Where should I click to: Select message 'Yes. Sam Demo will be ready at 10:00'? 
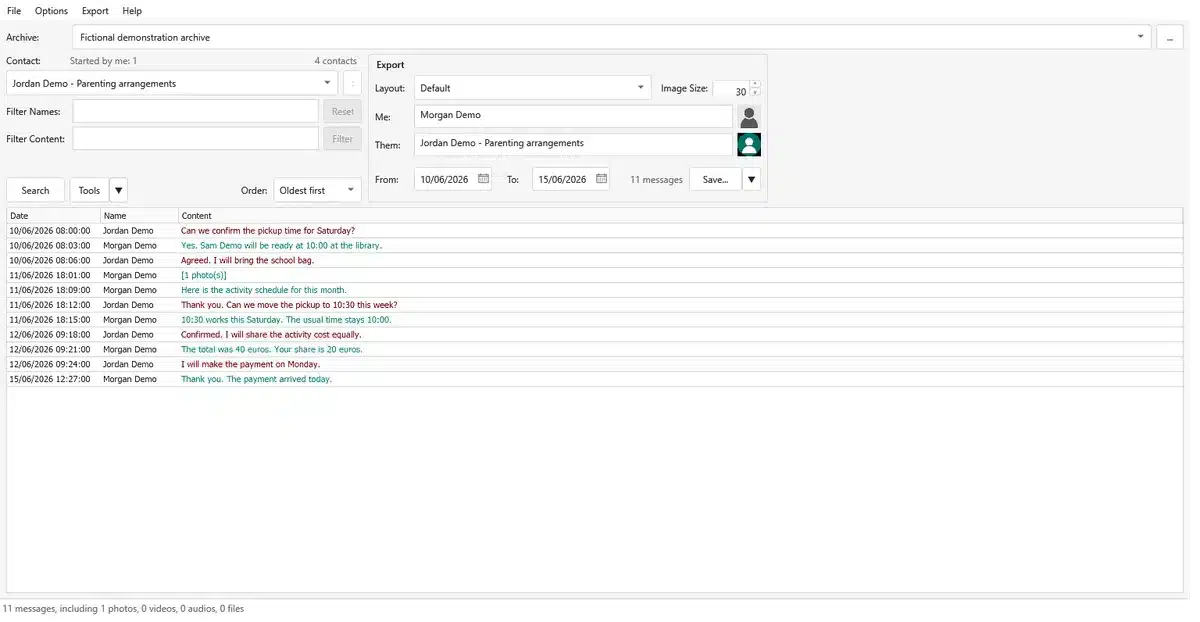pos(594,245)
